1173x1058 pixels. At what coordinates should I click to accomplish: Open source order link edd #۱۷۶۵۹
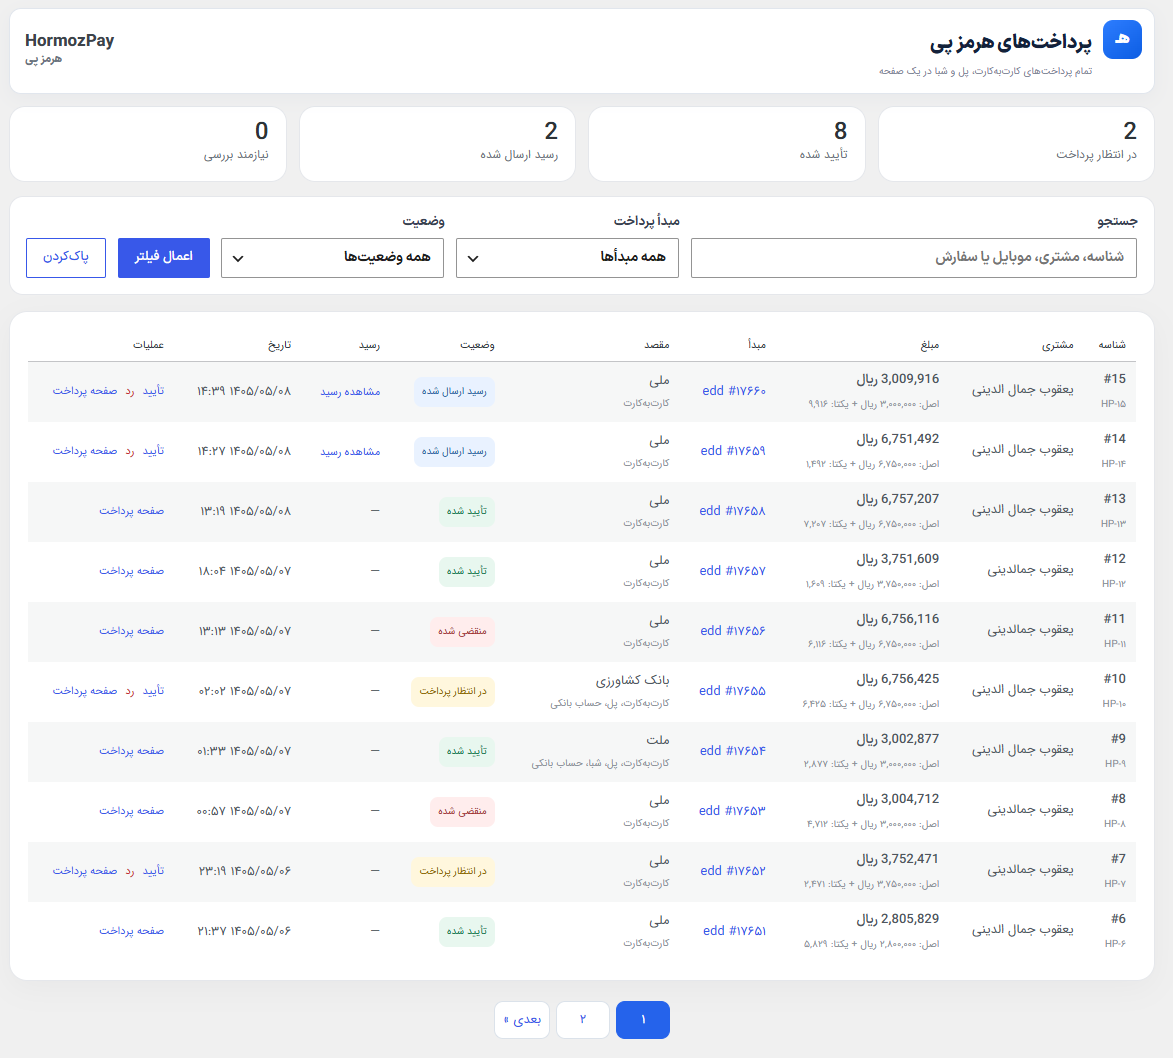(x=733, y=450)
